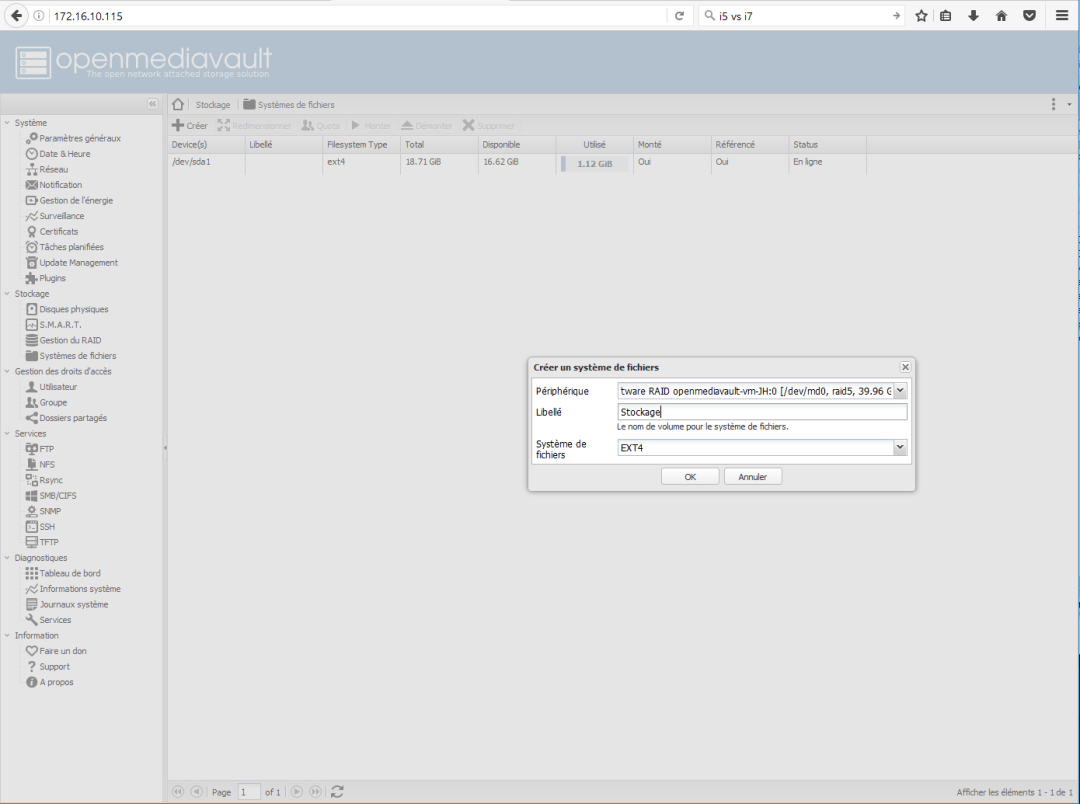The image size is (1080, 804).
Task: Open the S.M.A.R.T. sidebar icon
Action: click(x=32, y=325)
